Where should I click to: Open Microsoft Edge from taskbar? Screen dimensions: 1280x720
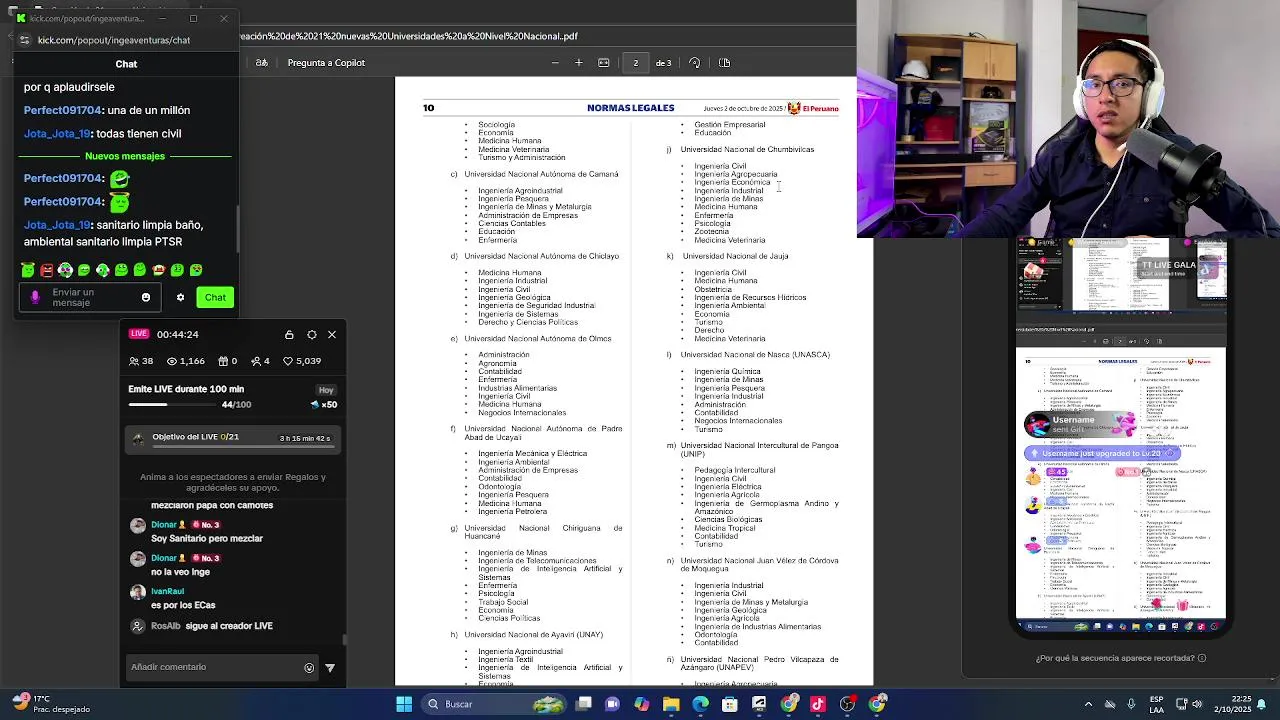pyautogui.click(x=700, y=704)
